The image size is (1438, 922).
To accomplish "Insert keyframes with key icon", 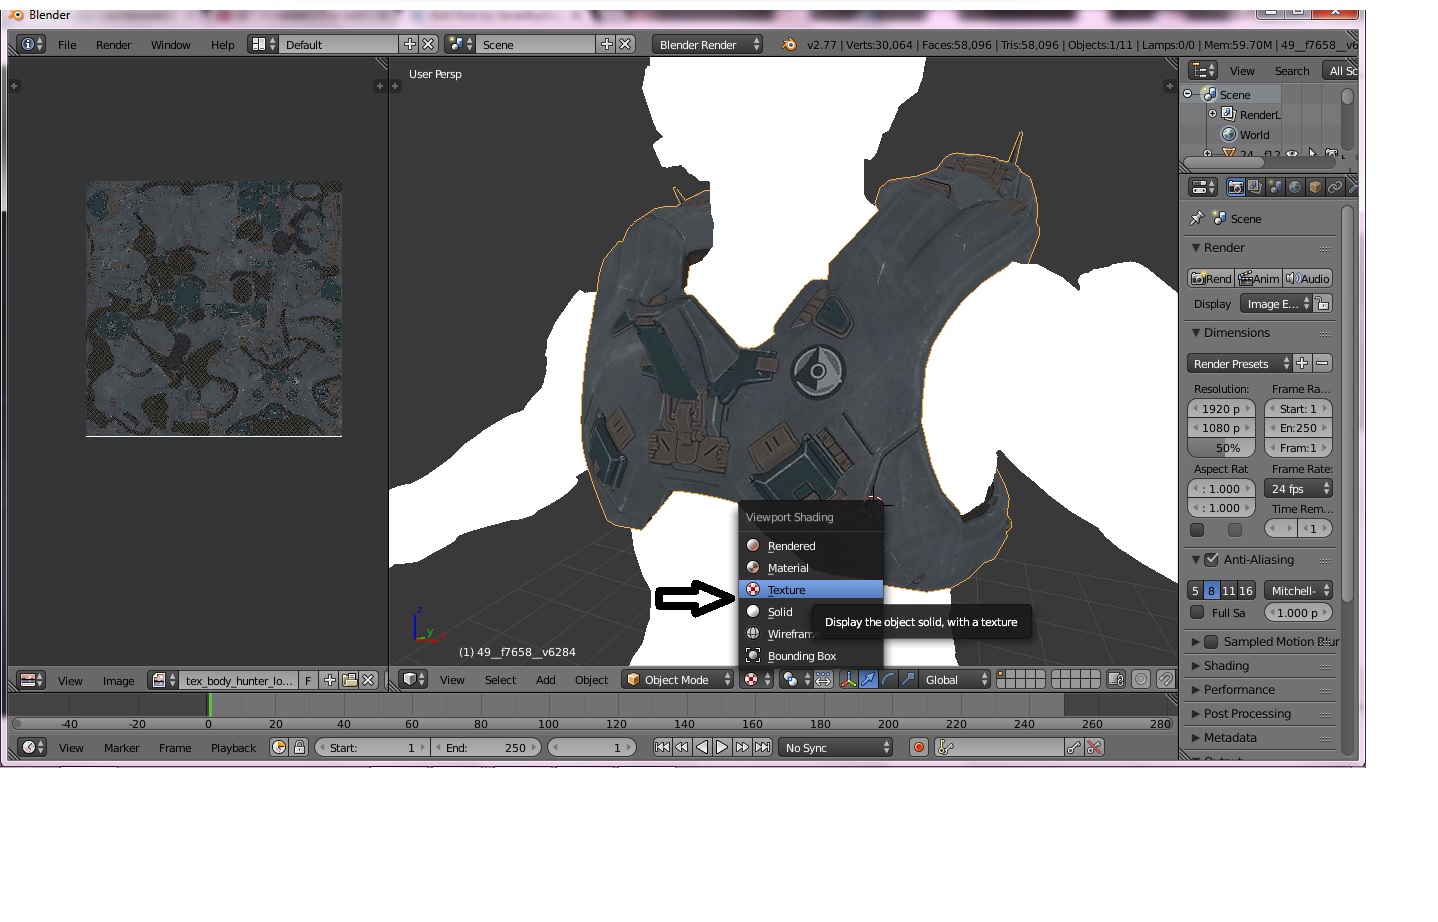I will click(x=1074, y=747).
